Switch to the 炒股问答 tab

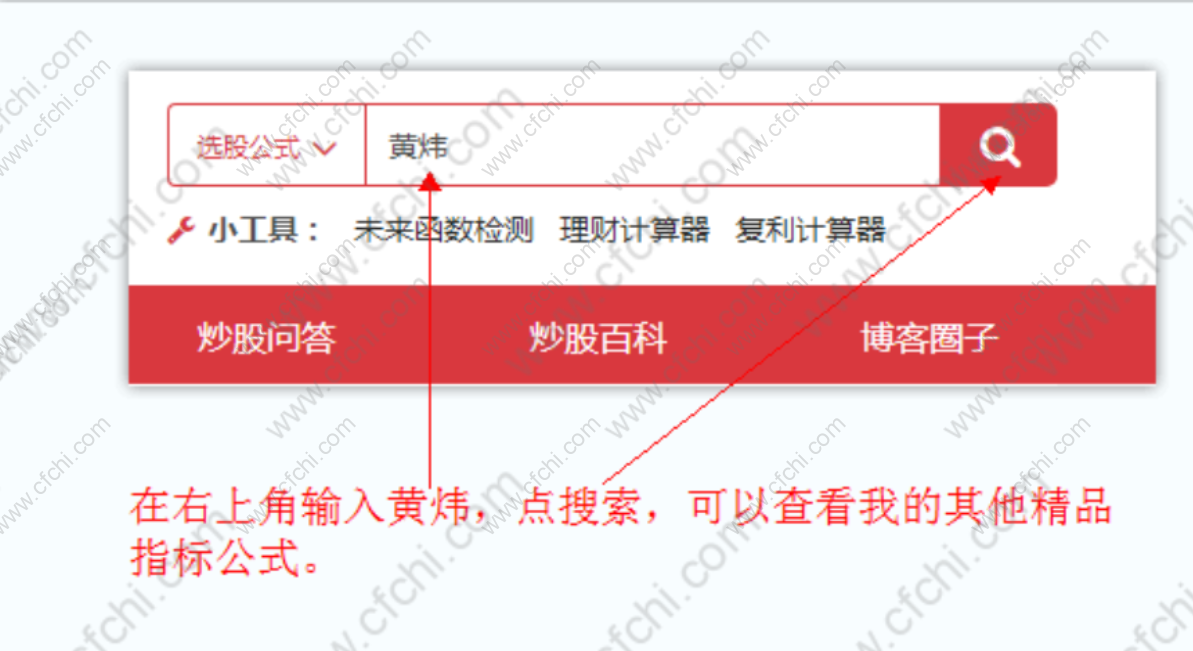(x=266, y=337)
